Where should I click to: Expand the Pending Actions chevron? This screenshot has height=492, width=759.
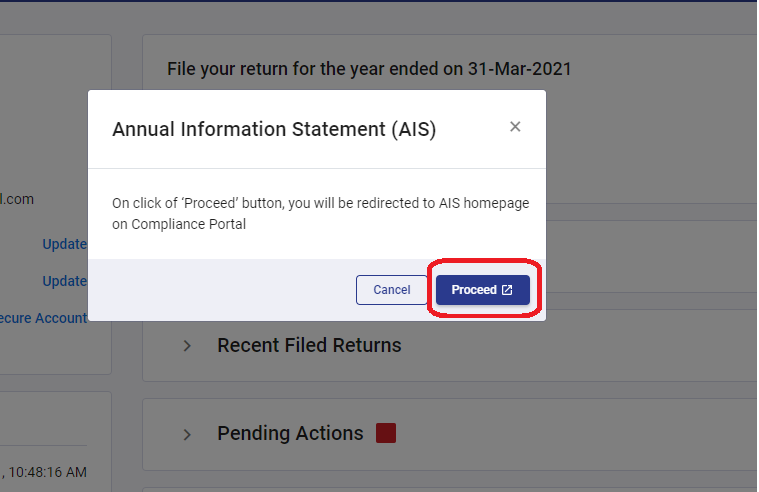(186, 434)
